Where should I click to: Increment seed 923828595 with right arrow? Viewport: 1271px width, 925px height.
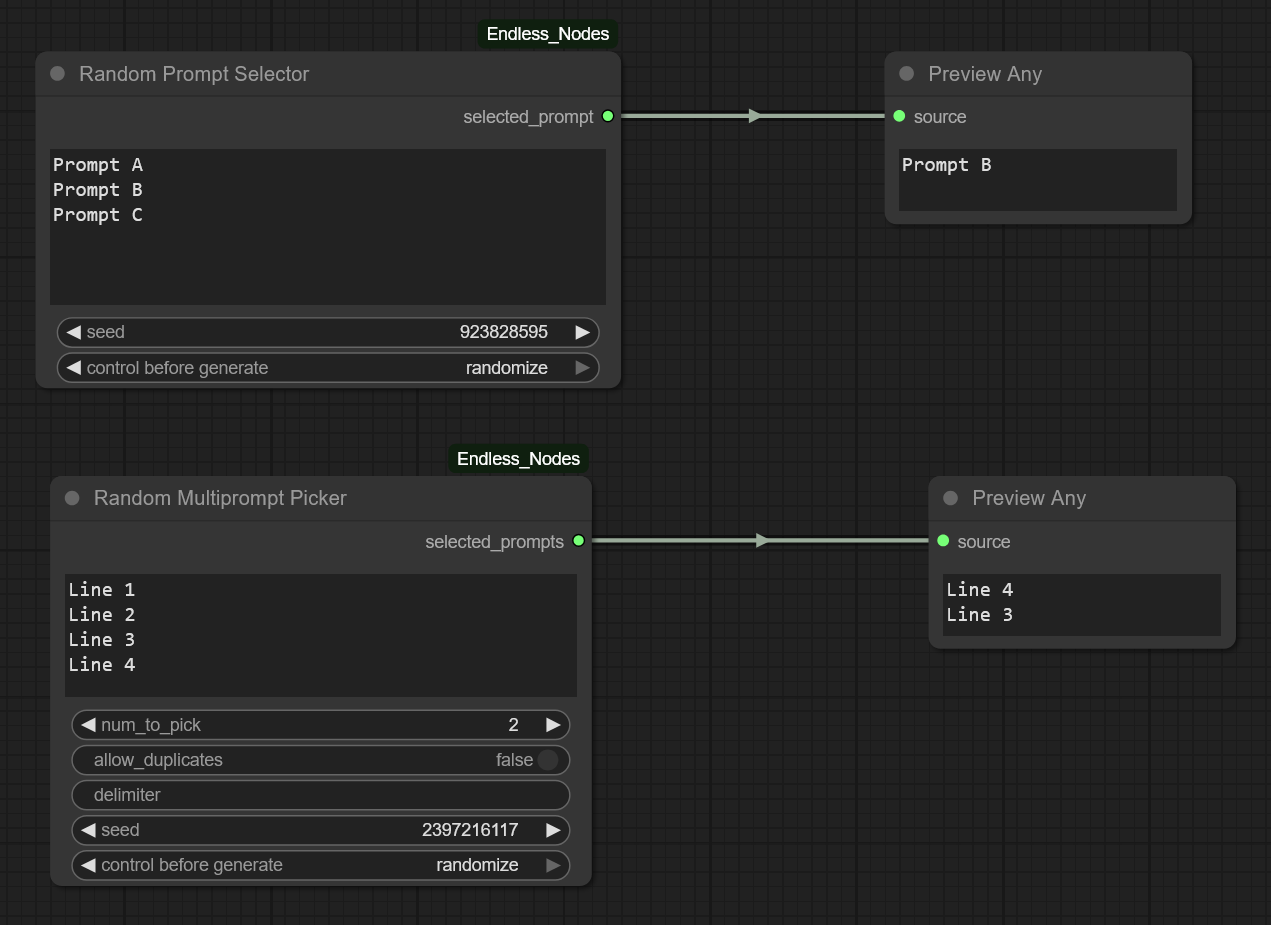tap(582, 332)
